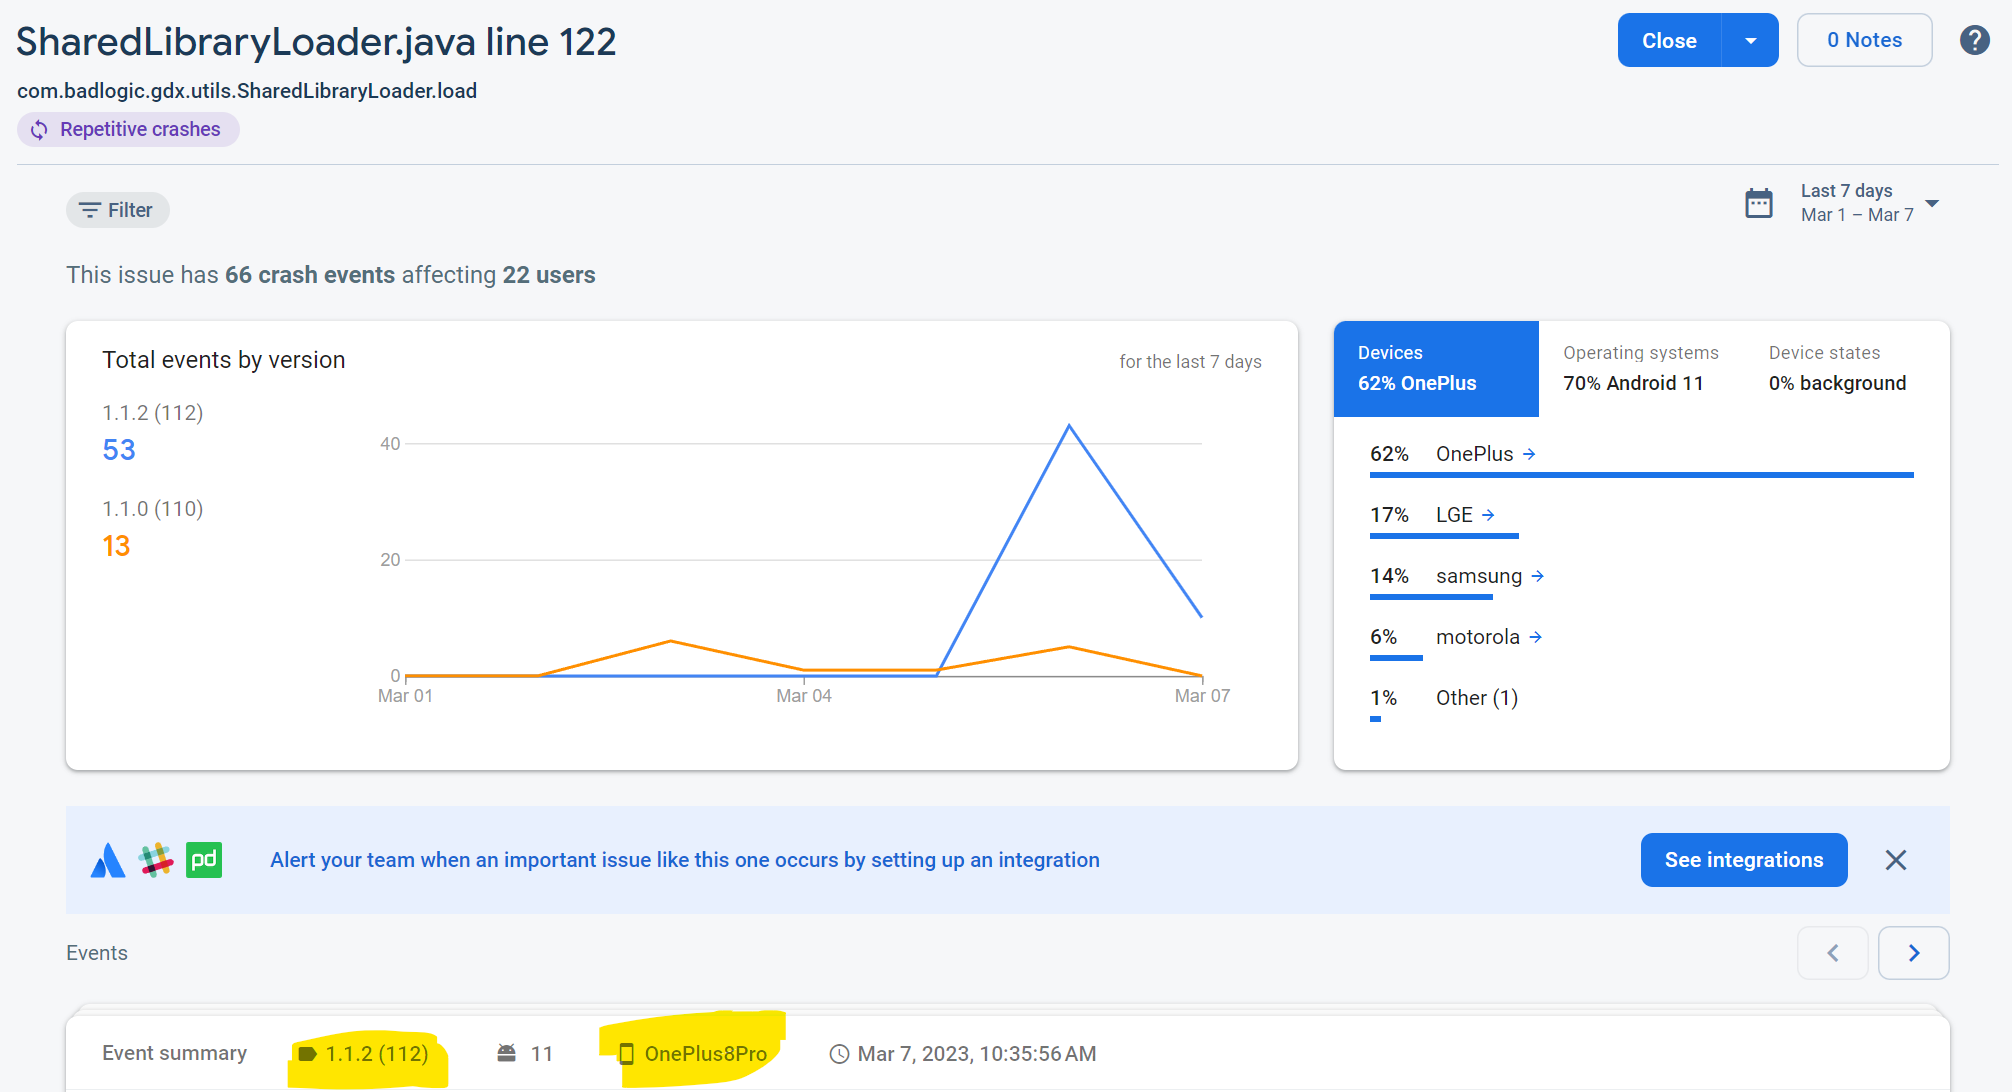The width and height of the screenshot is (2012, 1092).
Task: Expand the Close button dropdown arrow
Action: pyautogui.click(x=1750, y=41)
